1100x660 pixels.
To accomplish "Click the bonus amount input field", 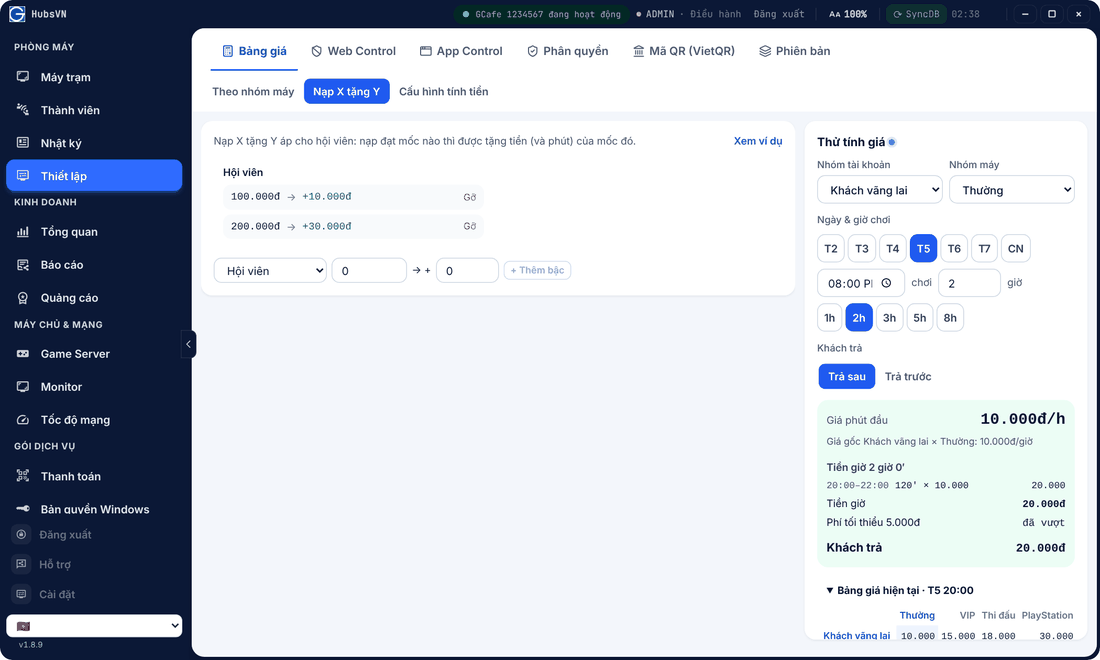I will [x=467, y=271].
